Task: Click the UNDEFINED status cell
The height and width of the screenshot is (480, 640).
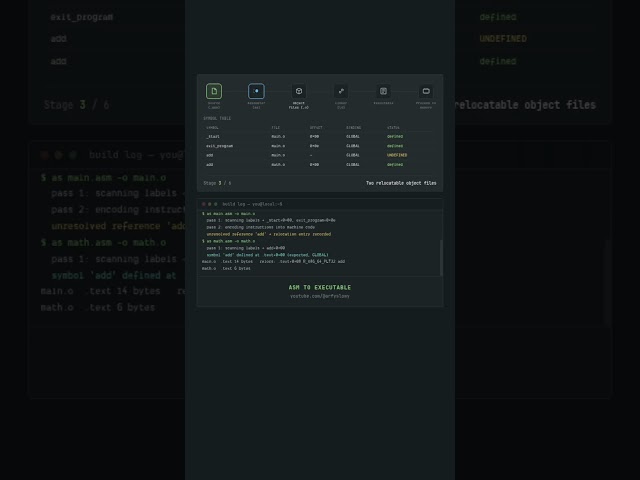Action: tap(397, 155)
